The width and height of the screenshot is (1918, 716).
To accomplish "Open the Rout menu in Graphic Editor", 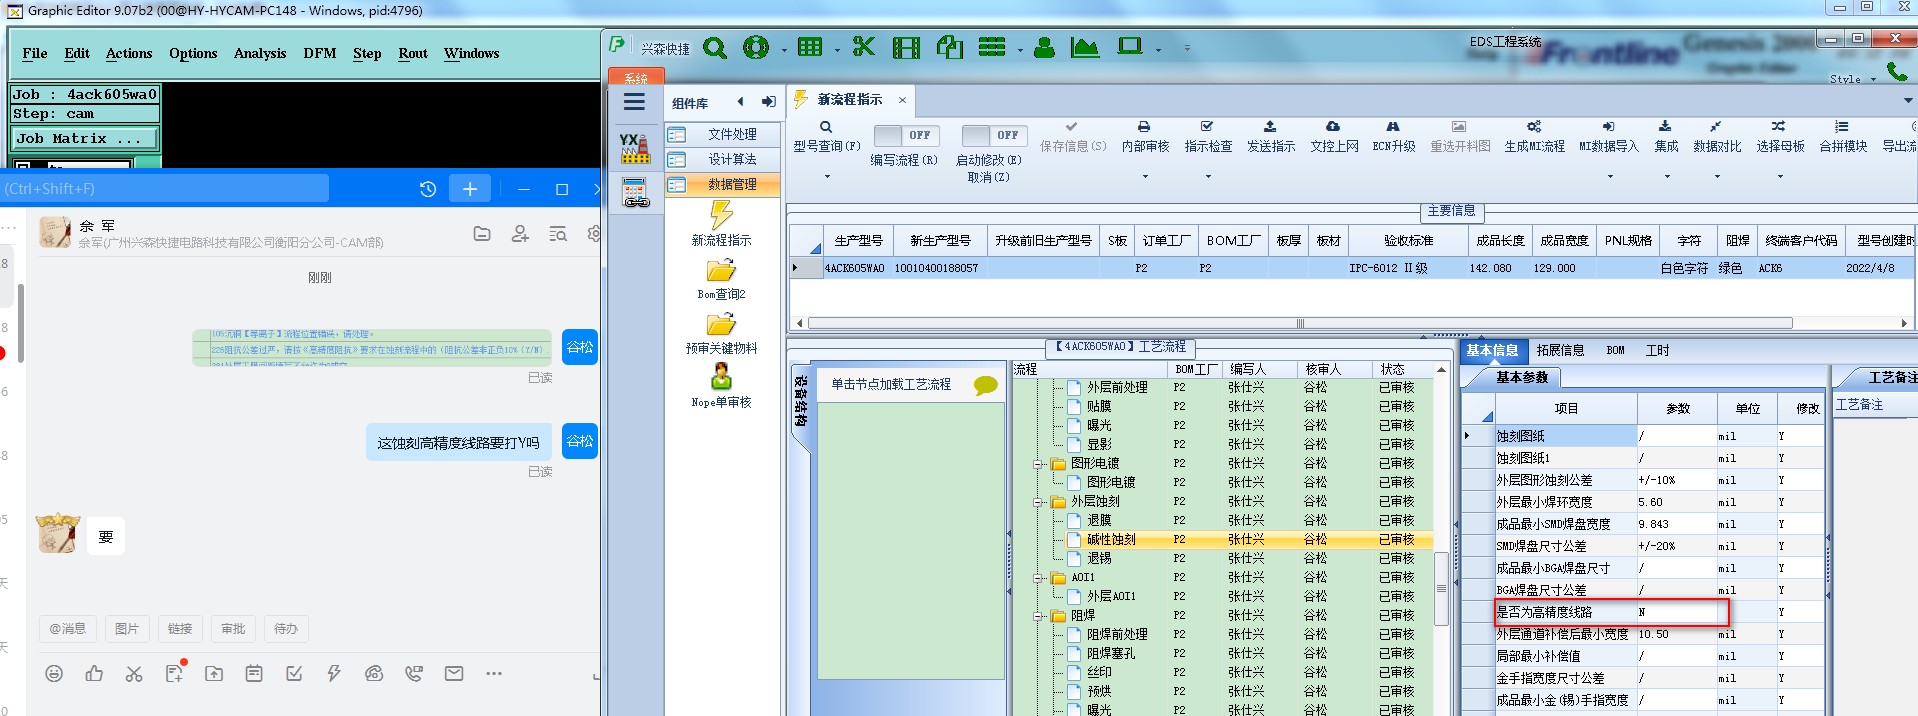I will 413,54.
